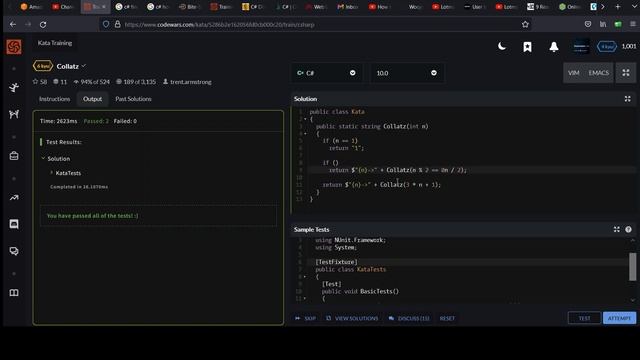Toggle dark mode moon icon
Screen dimensions: 640x360
[502, 47]
